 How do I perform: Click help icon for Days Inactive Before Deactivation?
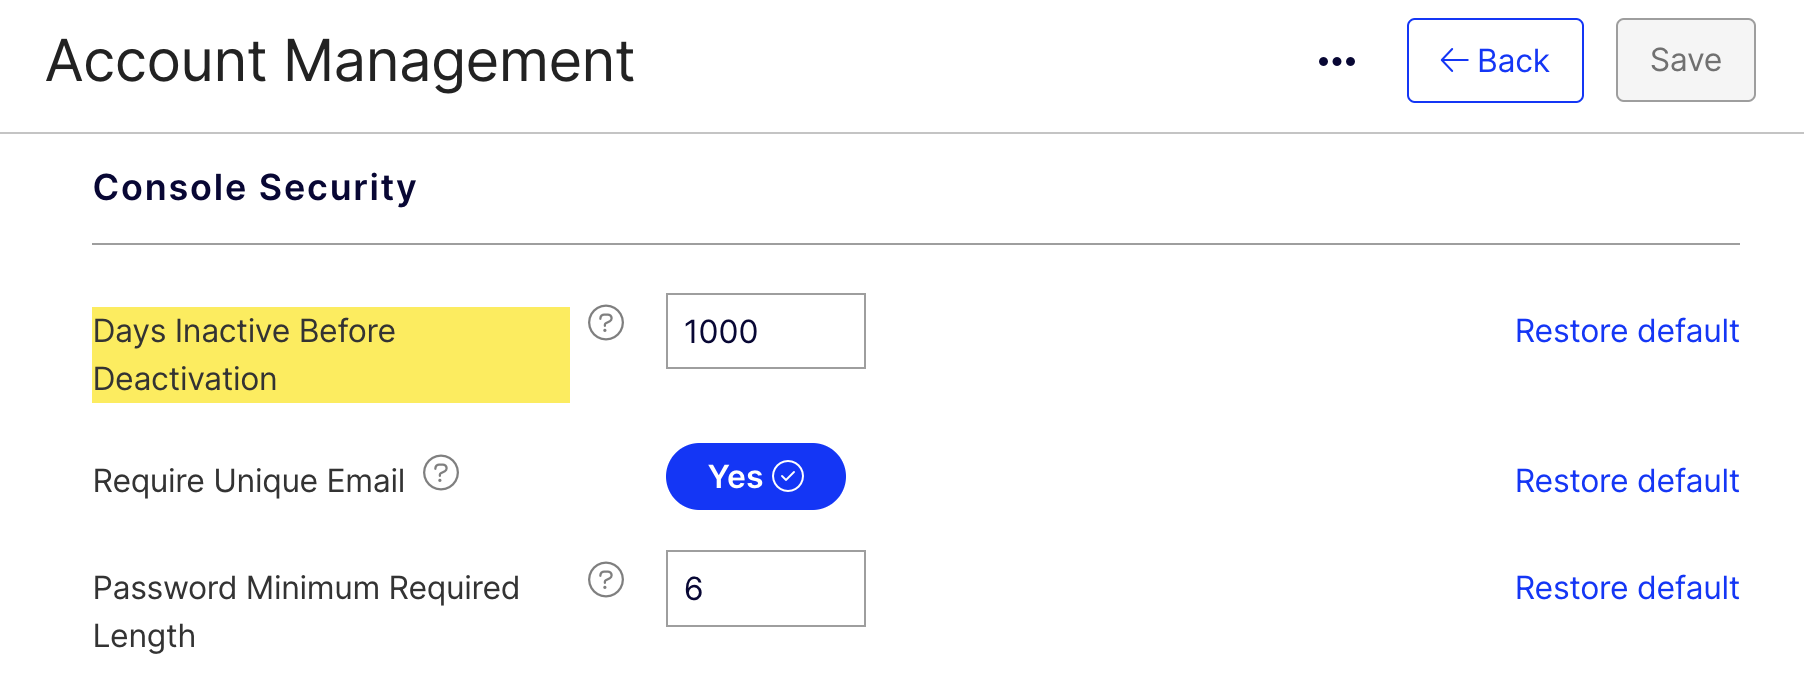tap(606, 323)
